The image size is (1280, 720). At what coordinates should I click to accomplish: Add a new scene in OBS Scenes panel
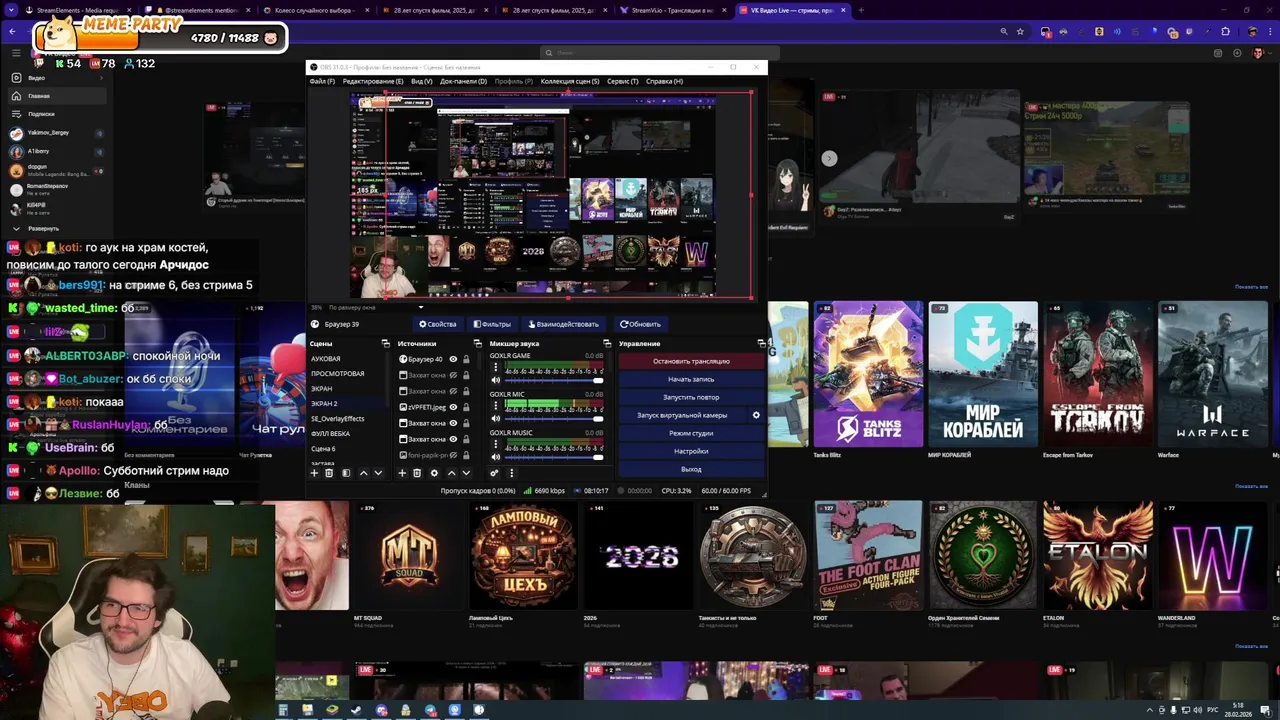tap(314, 473)
